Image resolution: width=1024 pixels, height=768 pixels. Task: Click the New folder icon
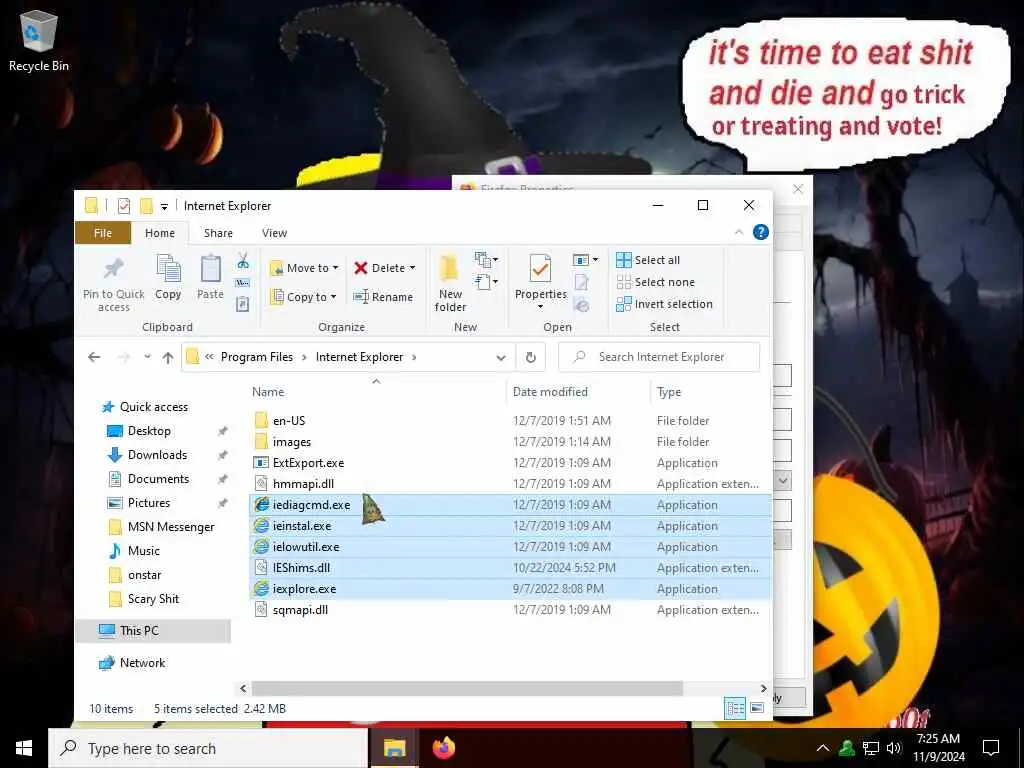coord(449,268)
